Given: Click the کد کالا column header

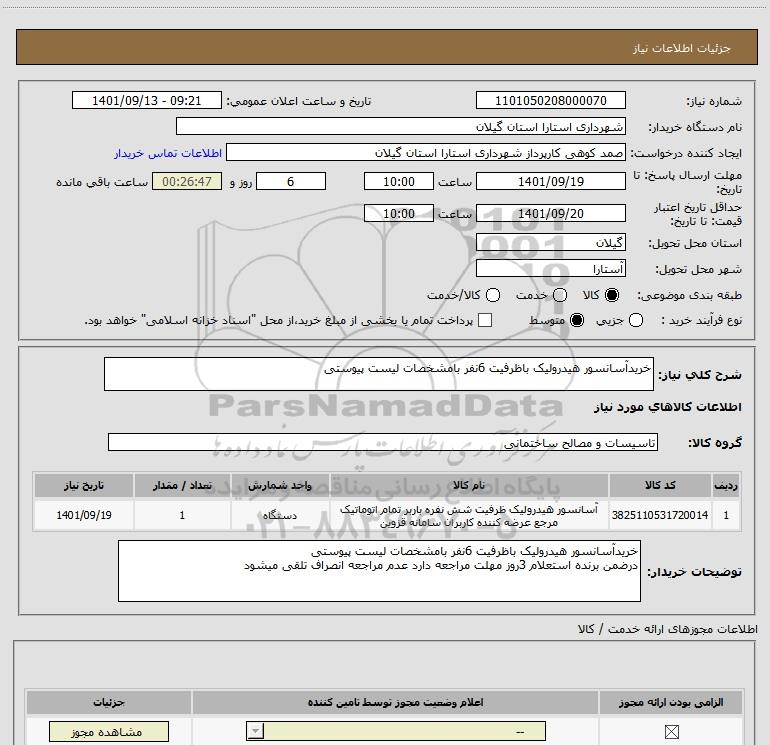Looking at the screenshot, I should [660, 485].
